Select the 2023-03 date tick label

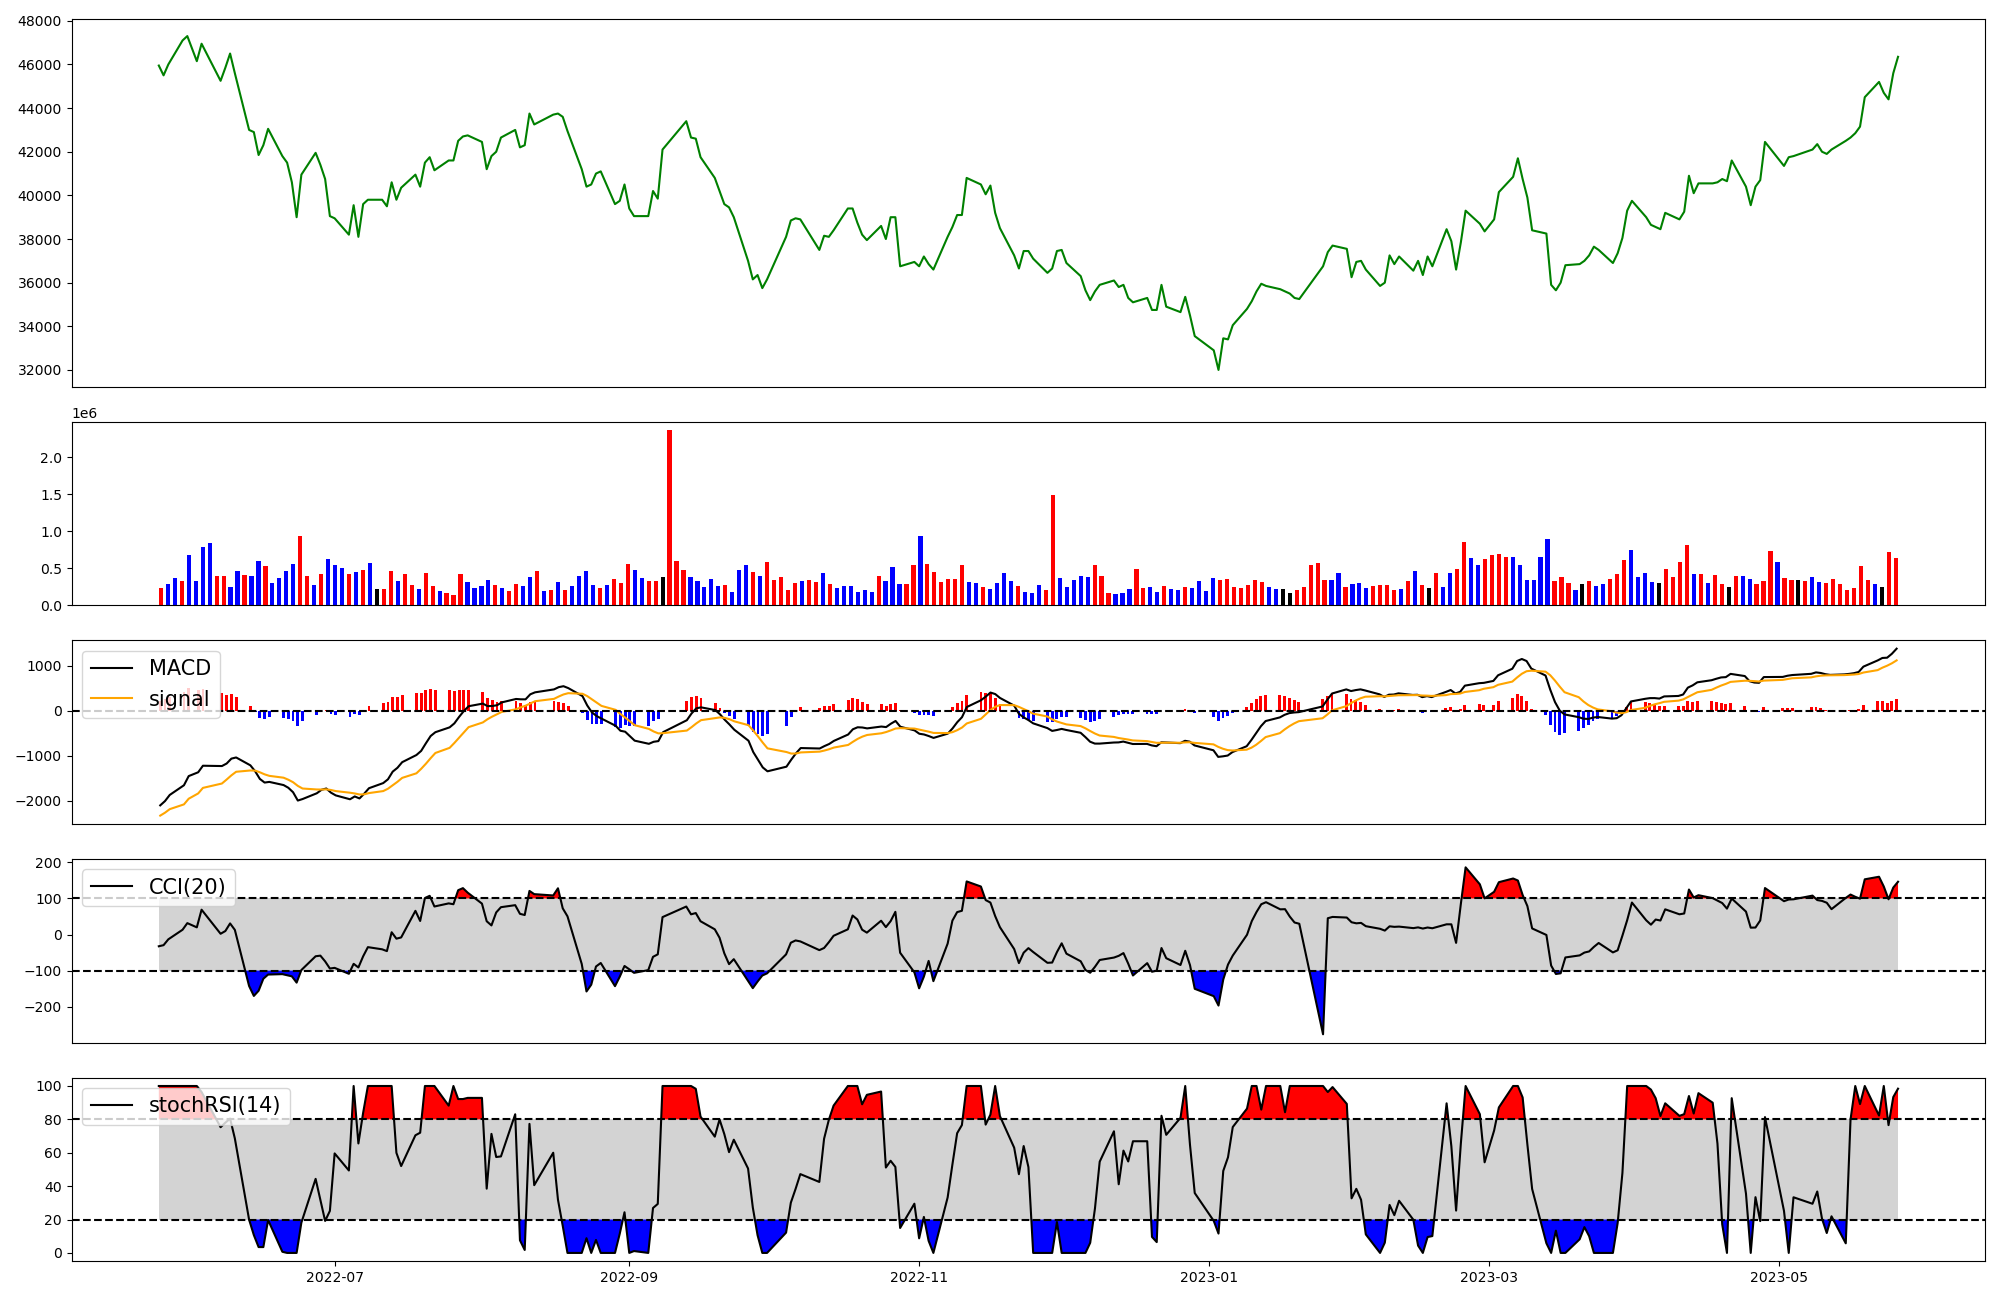point(1489,1277)
